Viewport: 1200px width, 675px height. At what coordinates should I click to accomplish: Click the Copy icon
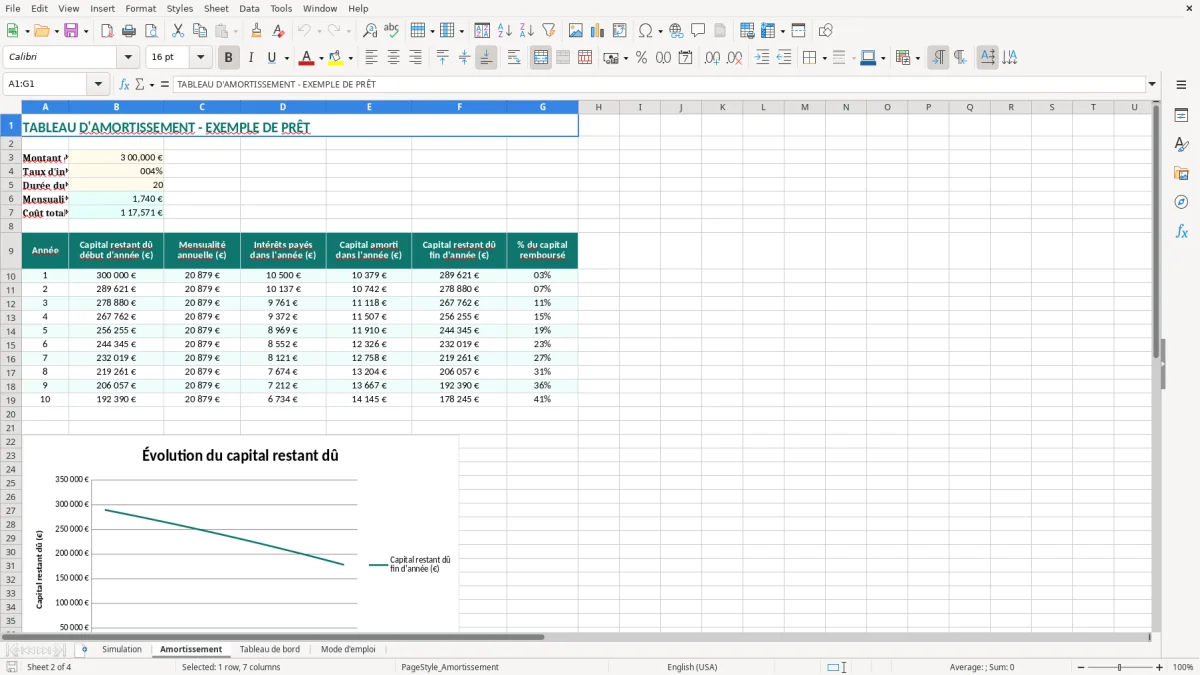200,31
